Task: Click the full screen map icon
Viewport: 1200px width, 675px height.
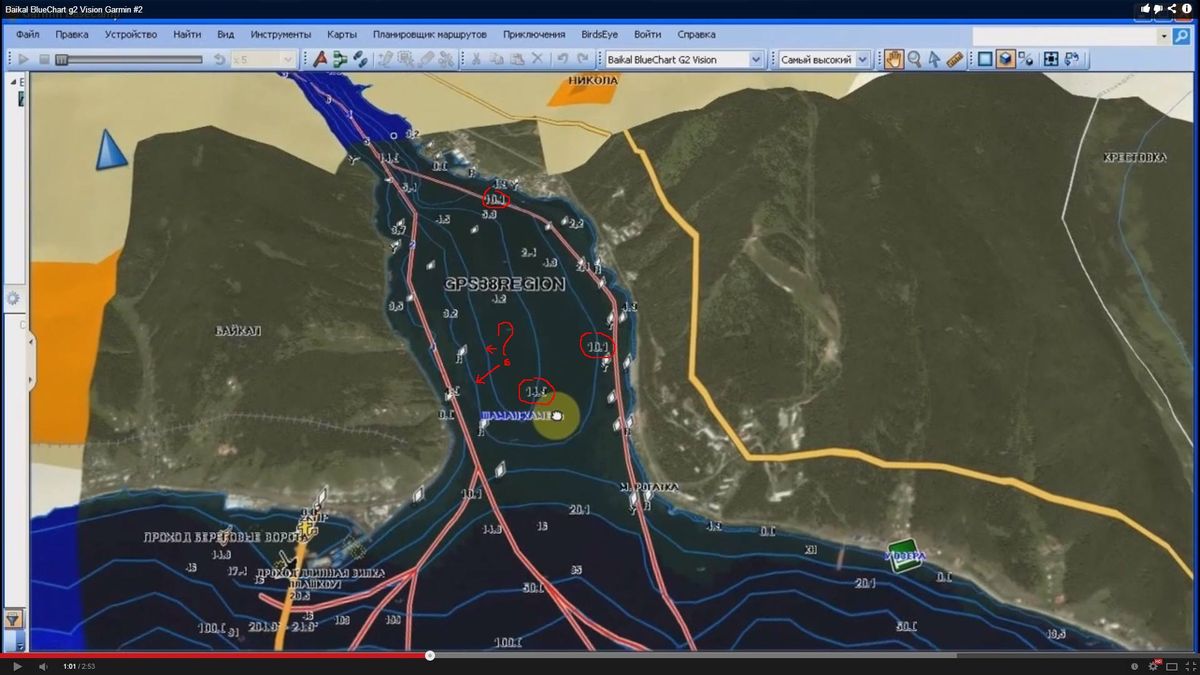Action: [x=1051, y=59]
